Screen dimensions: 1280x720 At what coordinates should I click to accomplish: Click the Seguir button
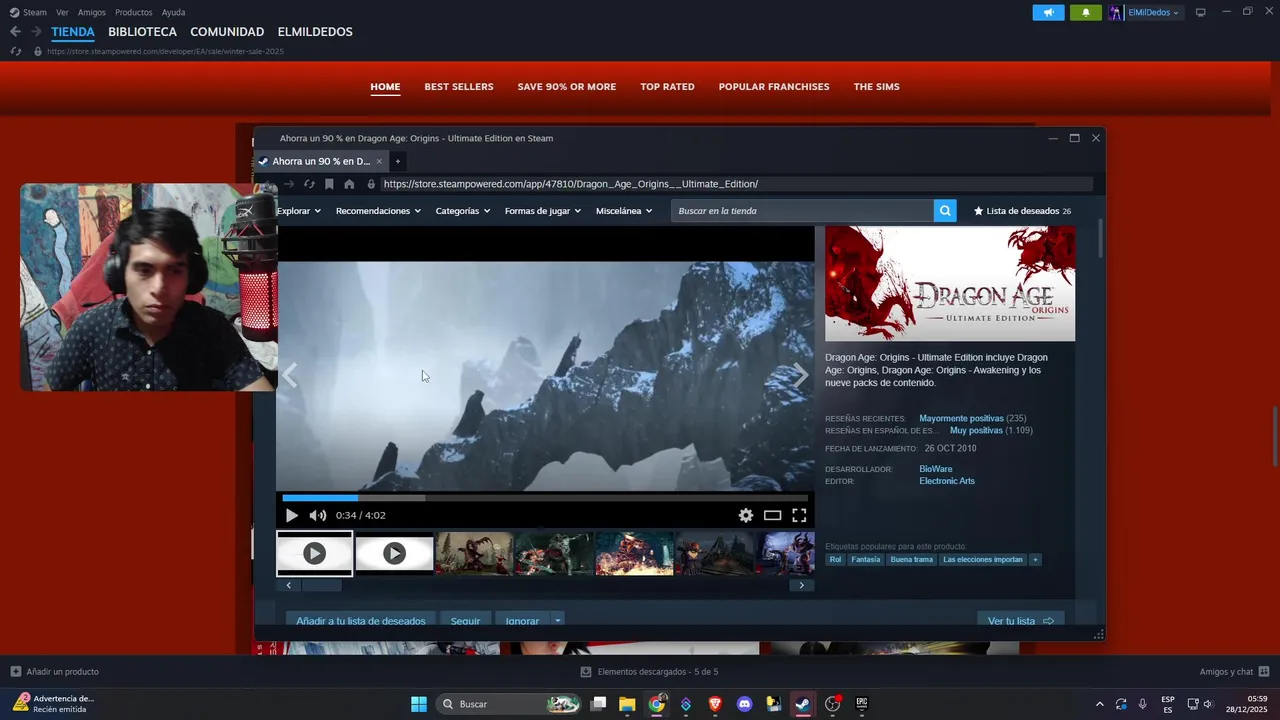click(x=465, y=621)
